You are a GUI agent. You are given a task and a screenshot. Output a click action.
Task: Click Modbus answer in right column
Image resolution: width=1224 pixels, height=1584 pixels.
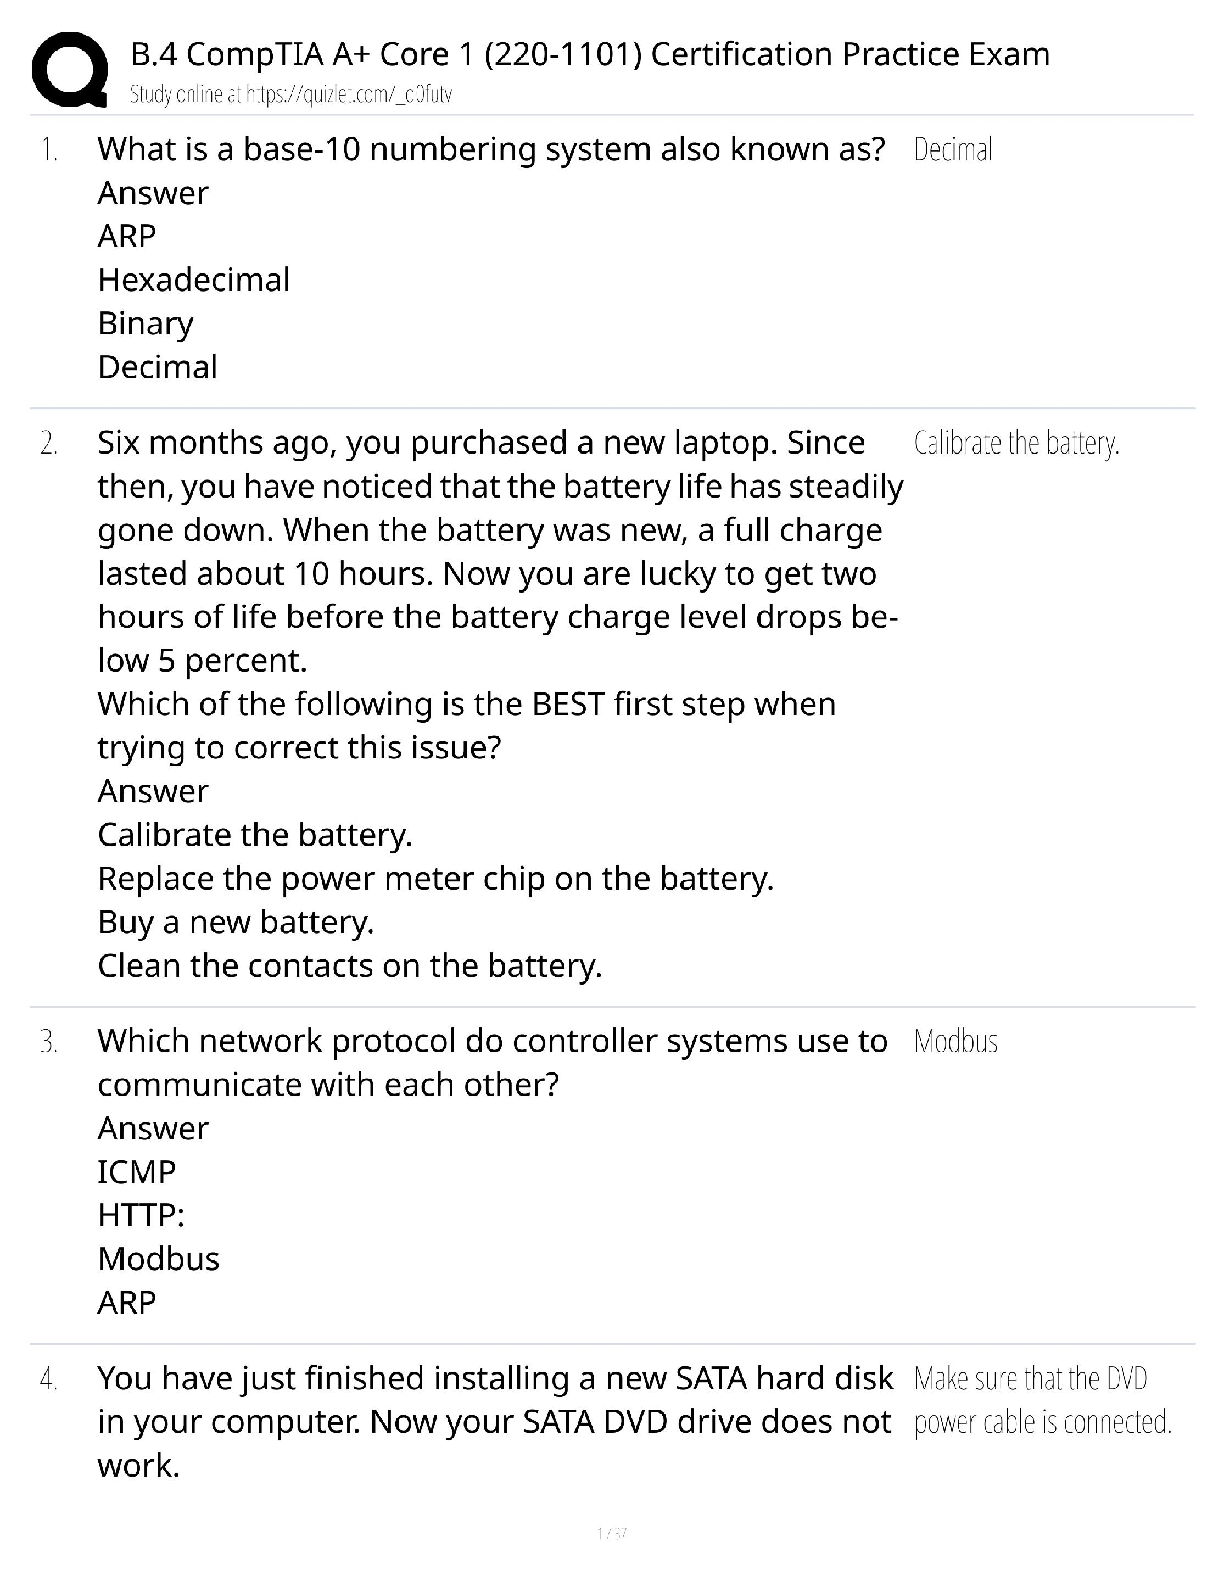(x=956, y=1042)
